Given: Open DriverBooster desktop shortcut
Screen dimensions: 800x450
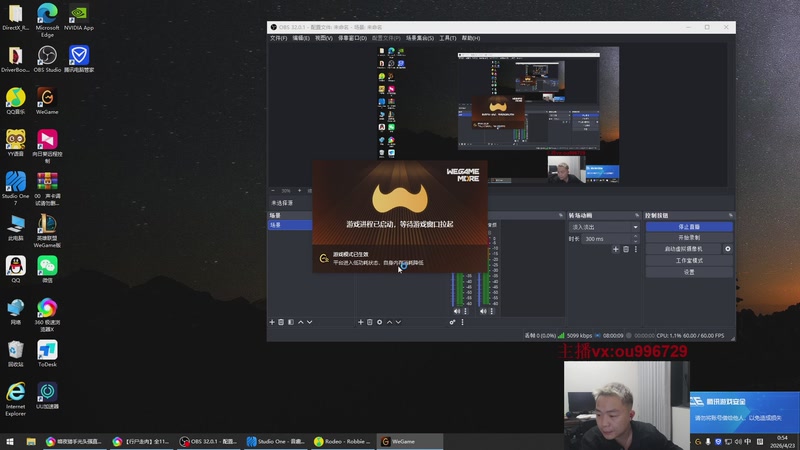Looking at the screenshot, I should pos(15,59).
